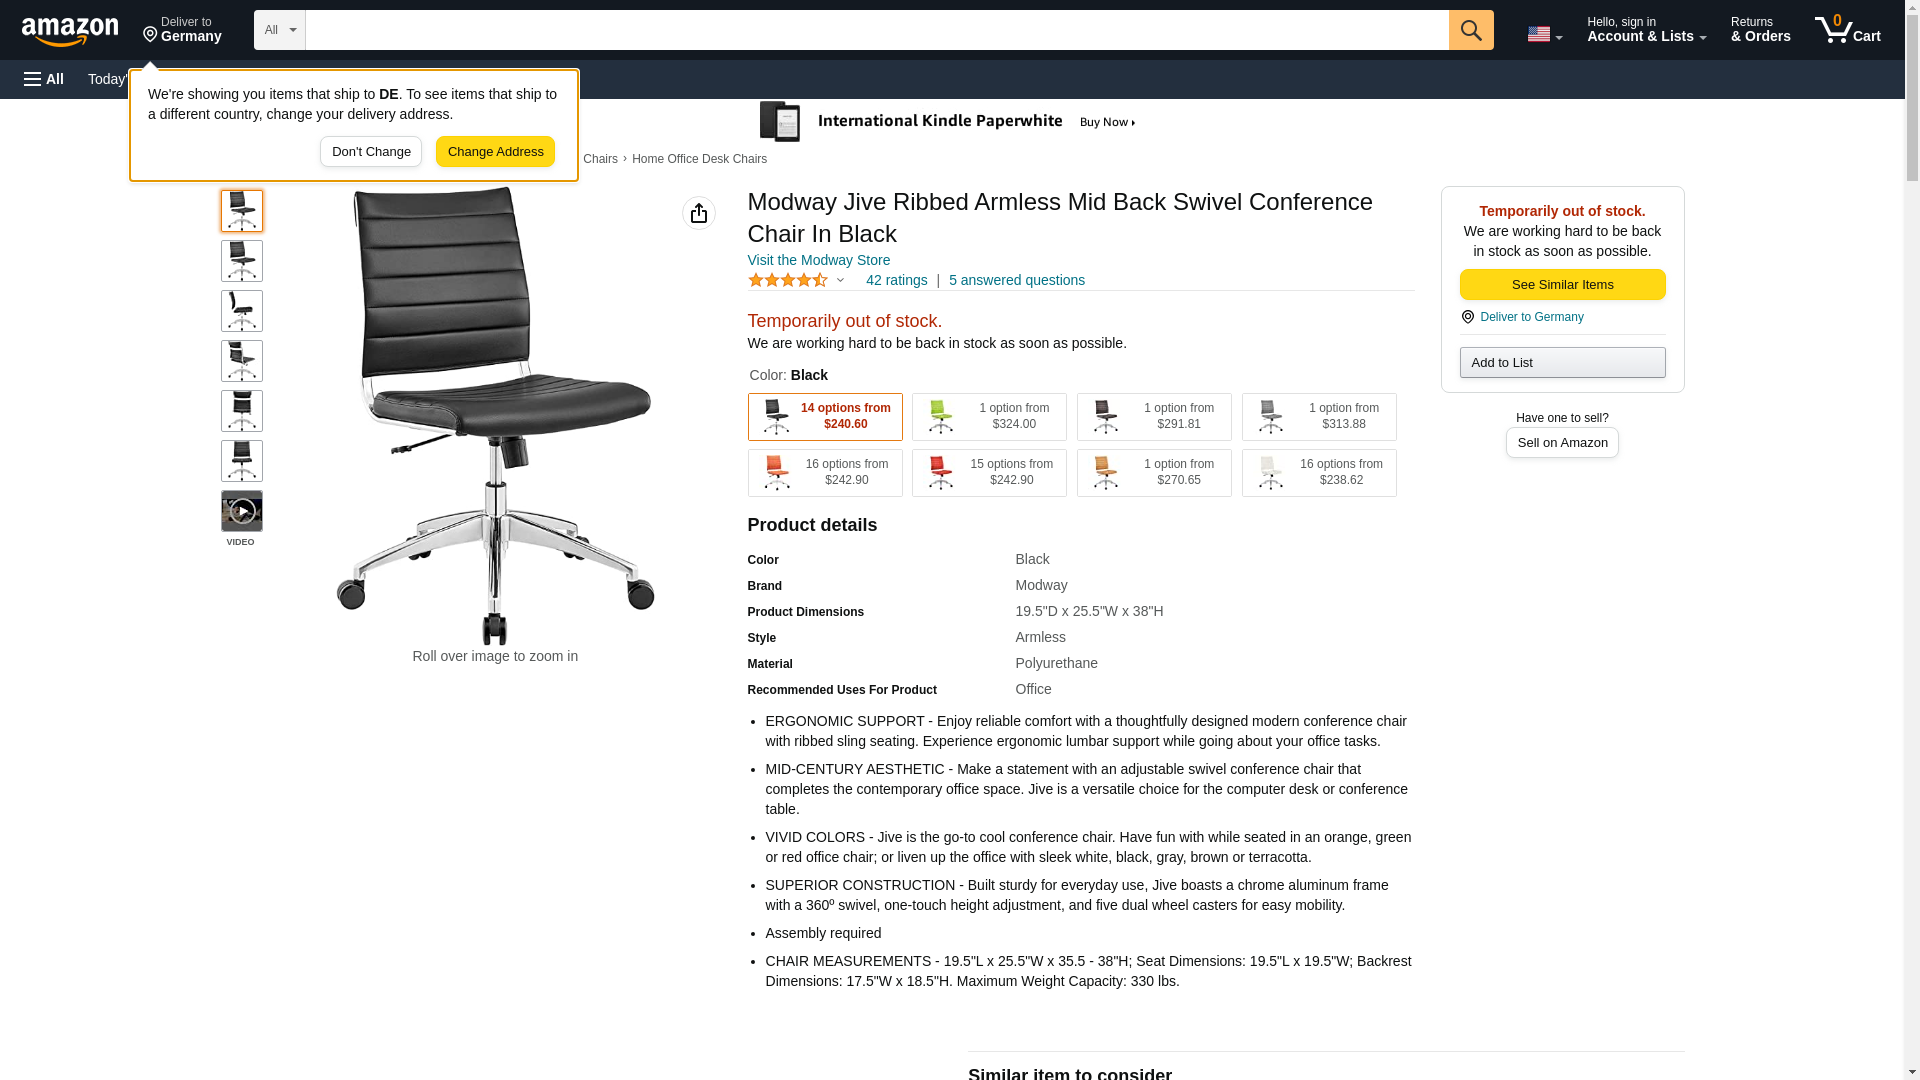Select the green chair color option at $324.00
1920x1080 pixels.
(x=988, y=417)
